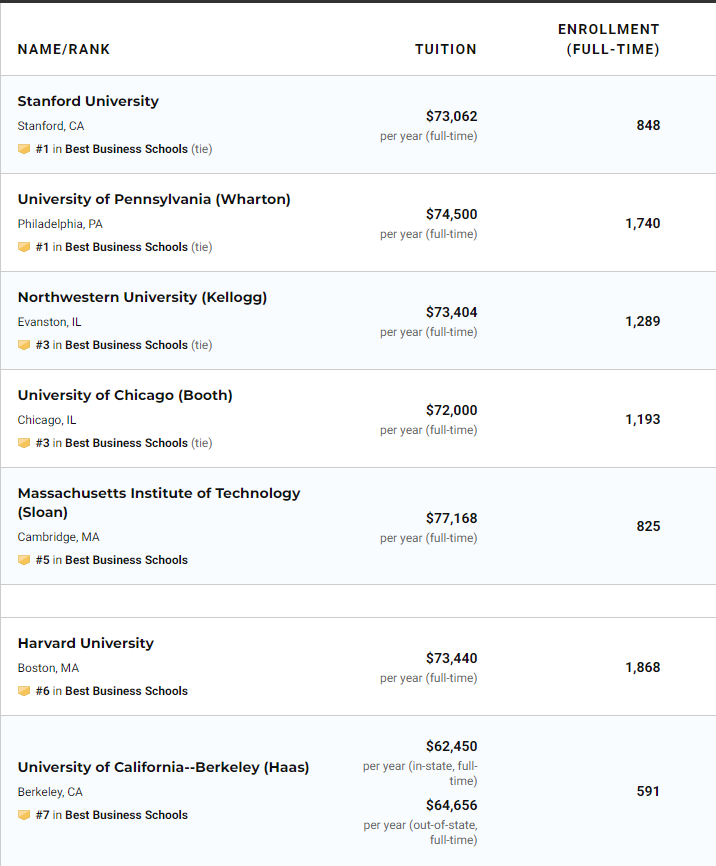716x866 pixels.
Task: Click the #5 ranking badge icon for MIT Sloan
Action: coord(24,560)
